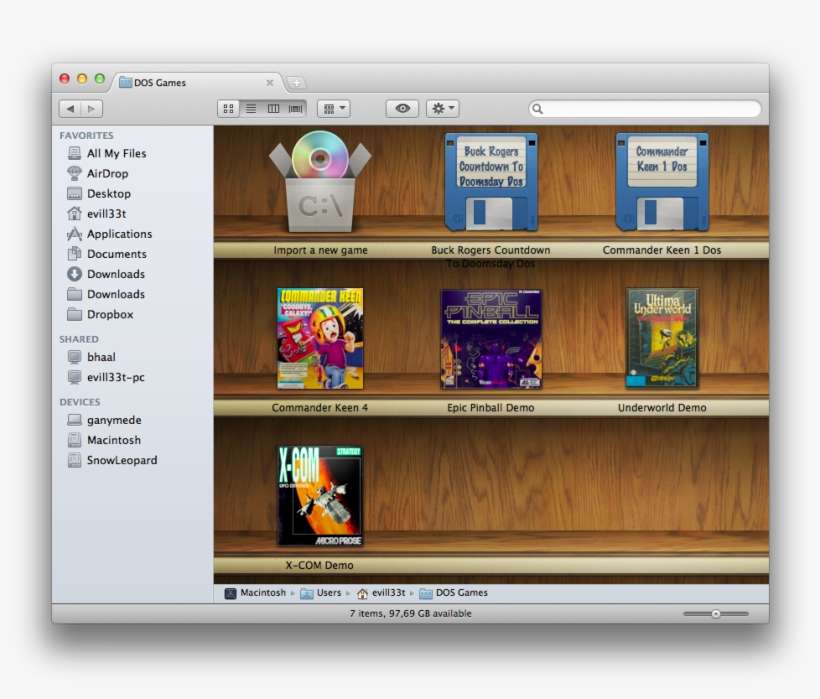Go forward with the right arrow button
This screenshot has width=820, height=699.
92,109
